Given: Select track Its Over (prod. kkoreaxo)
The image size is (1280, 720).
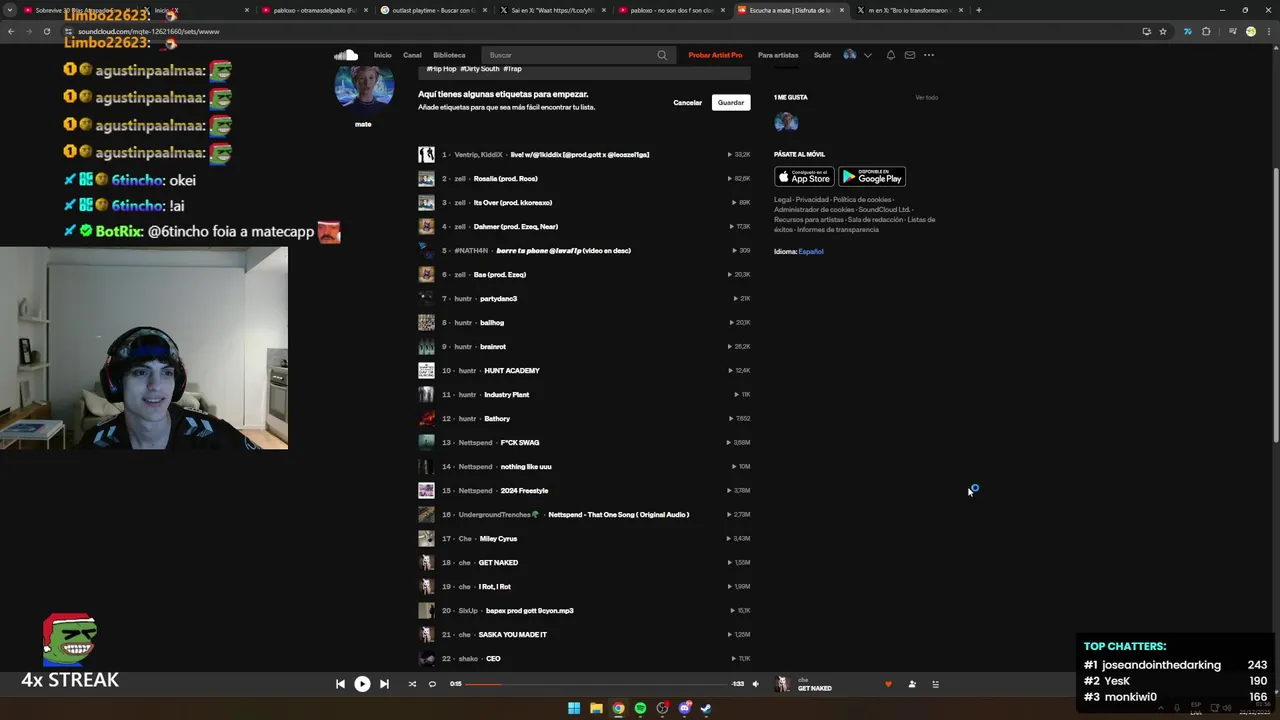Looking at the screenshot, I should click(513, 203).
